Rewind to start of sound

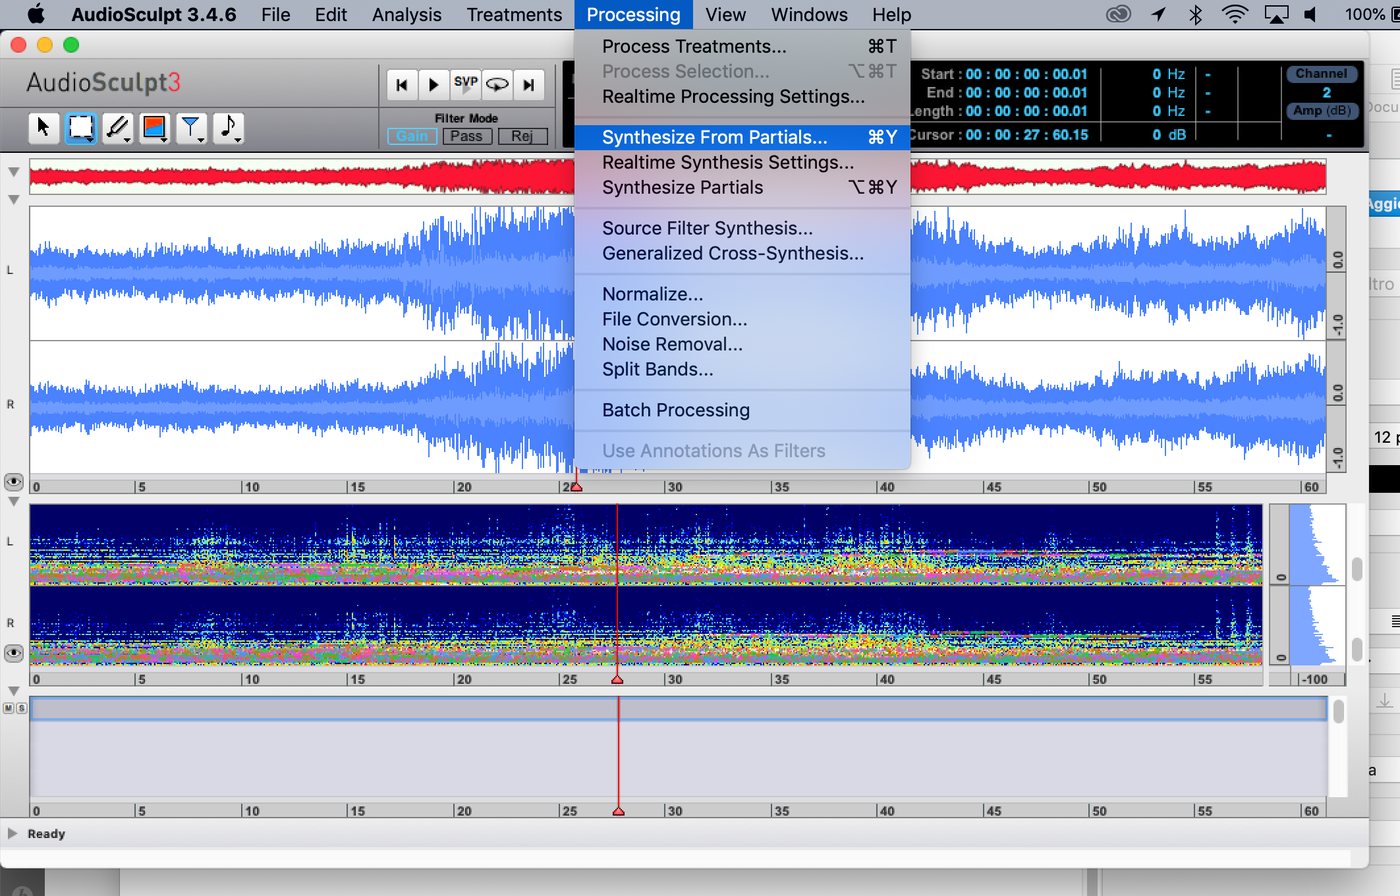[401, 85]
